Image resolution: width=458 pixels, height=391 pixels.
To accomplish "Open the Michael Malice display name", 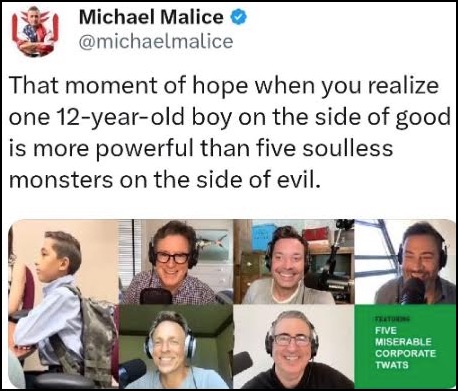I will coord(151,17).
